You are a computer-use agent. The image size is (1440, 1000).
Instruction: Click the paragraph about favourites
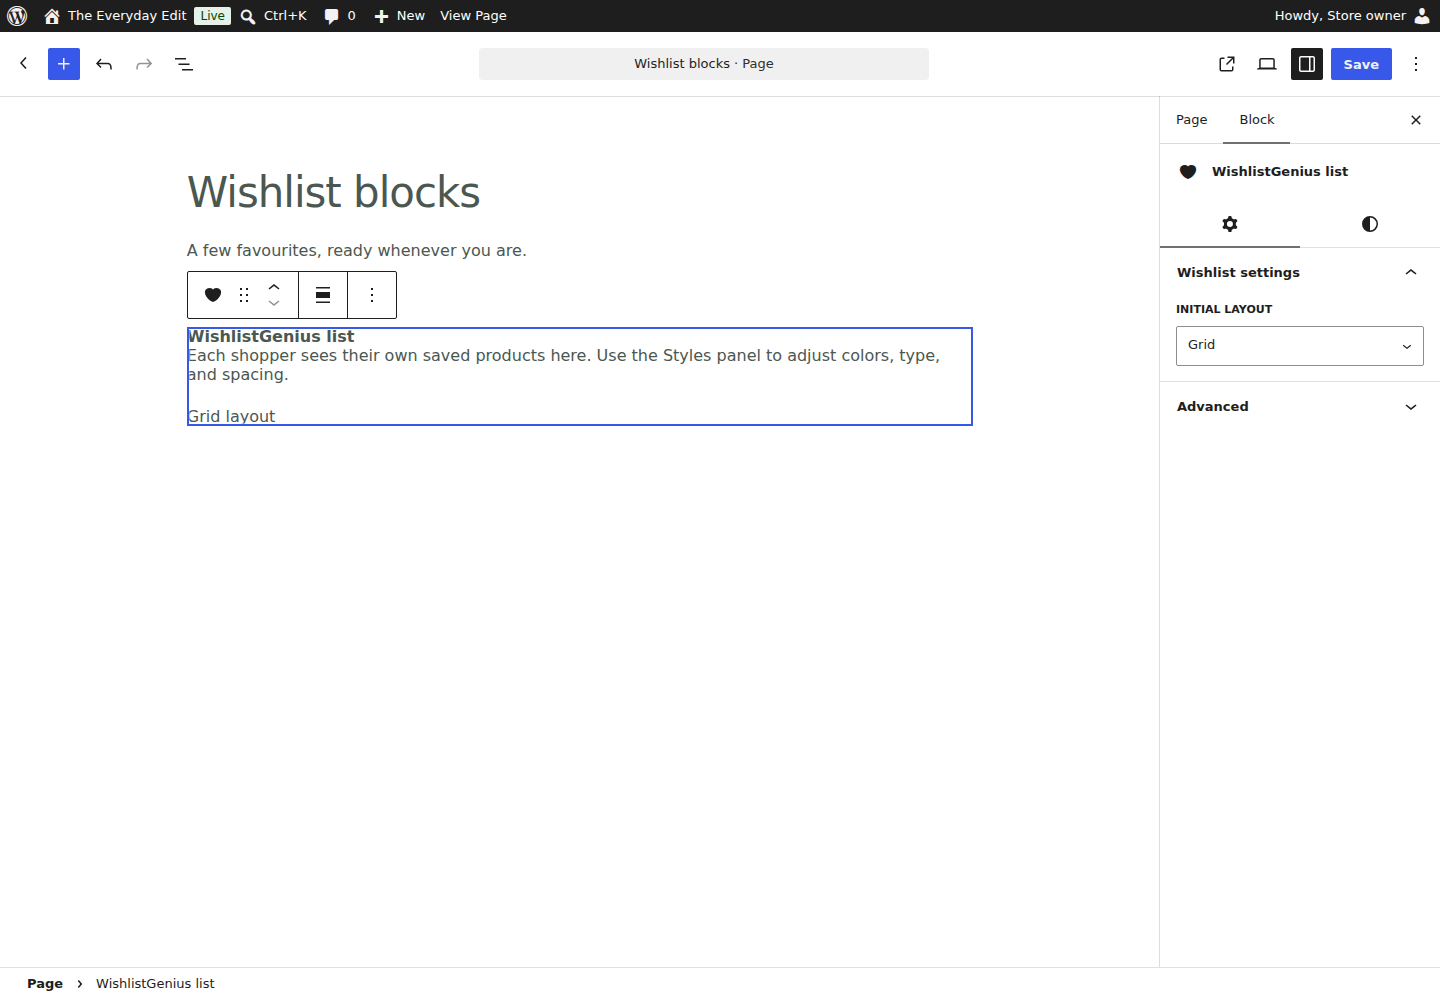pos(357,250)
